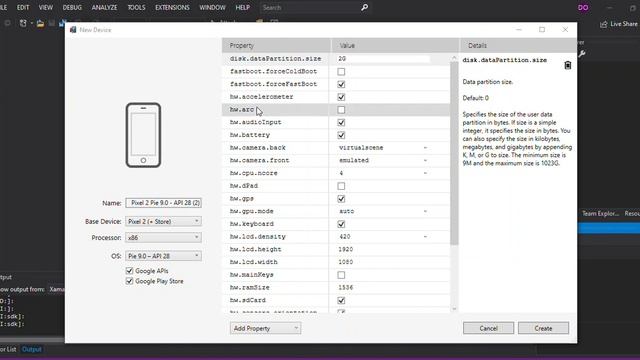Open the Processor dropdown showing x86
This screenshot has height=360, width=640.
pos(163,237)
